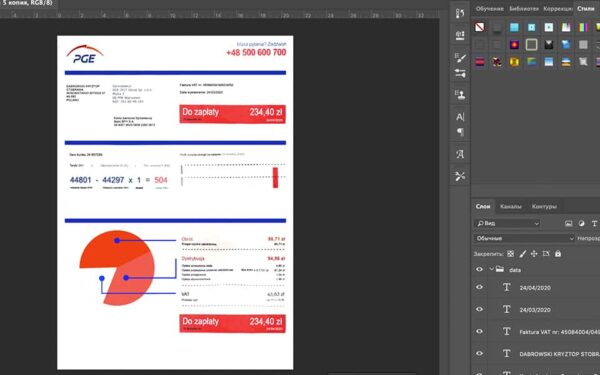The width and height of the screenshot is (600, 375).
Task: Toggle lock position icon
Action: [x=534, y=254]
